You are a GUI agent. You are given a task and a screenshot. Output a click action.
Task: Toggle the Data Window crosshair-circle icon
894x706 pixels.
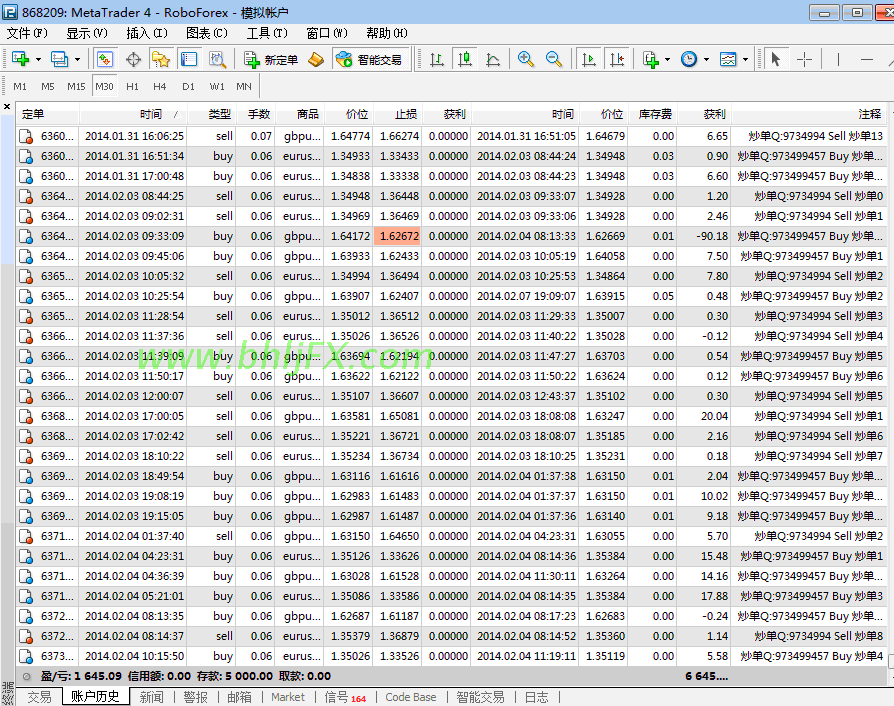click(133, 59)
